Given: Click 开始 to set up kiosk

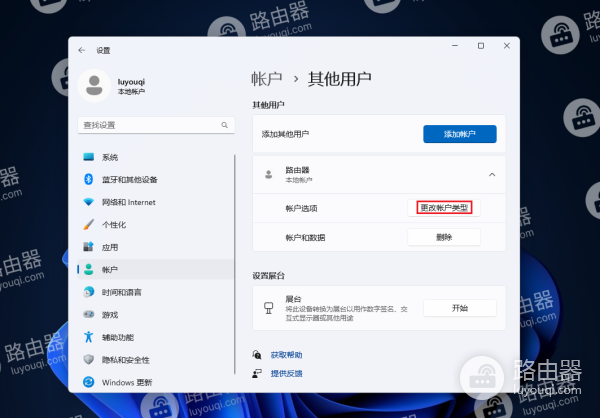Looking at the screenshot, I should pos(460,308).
